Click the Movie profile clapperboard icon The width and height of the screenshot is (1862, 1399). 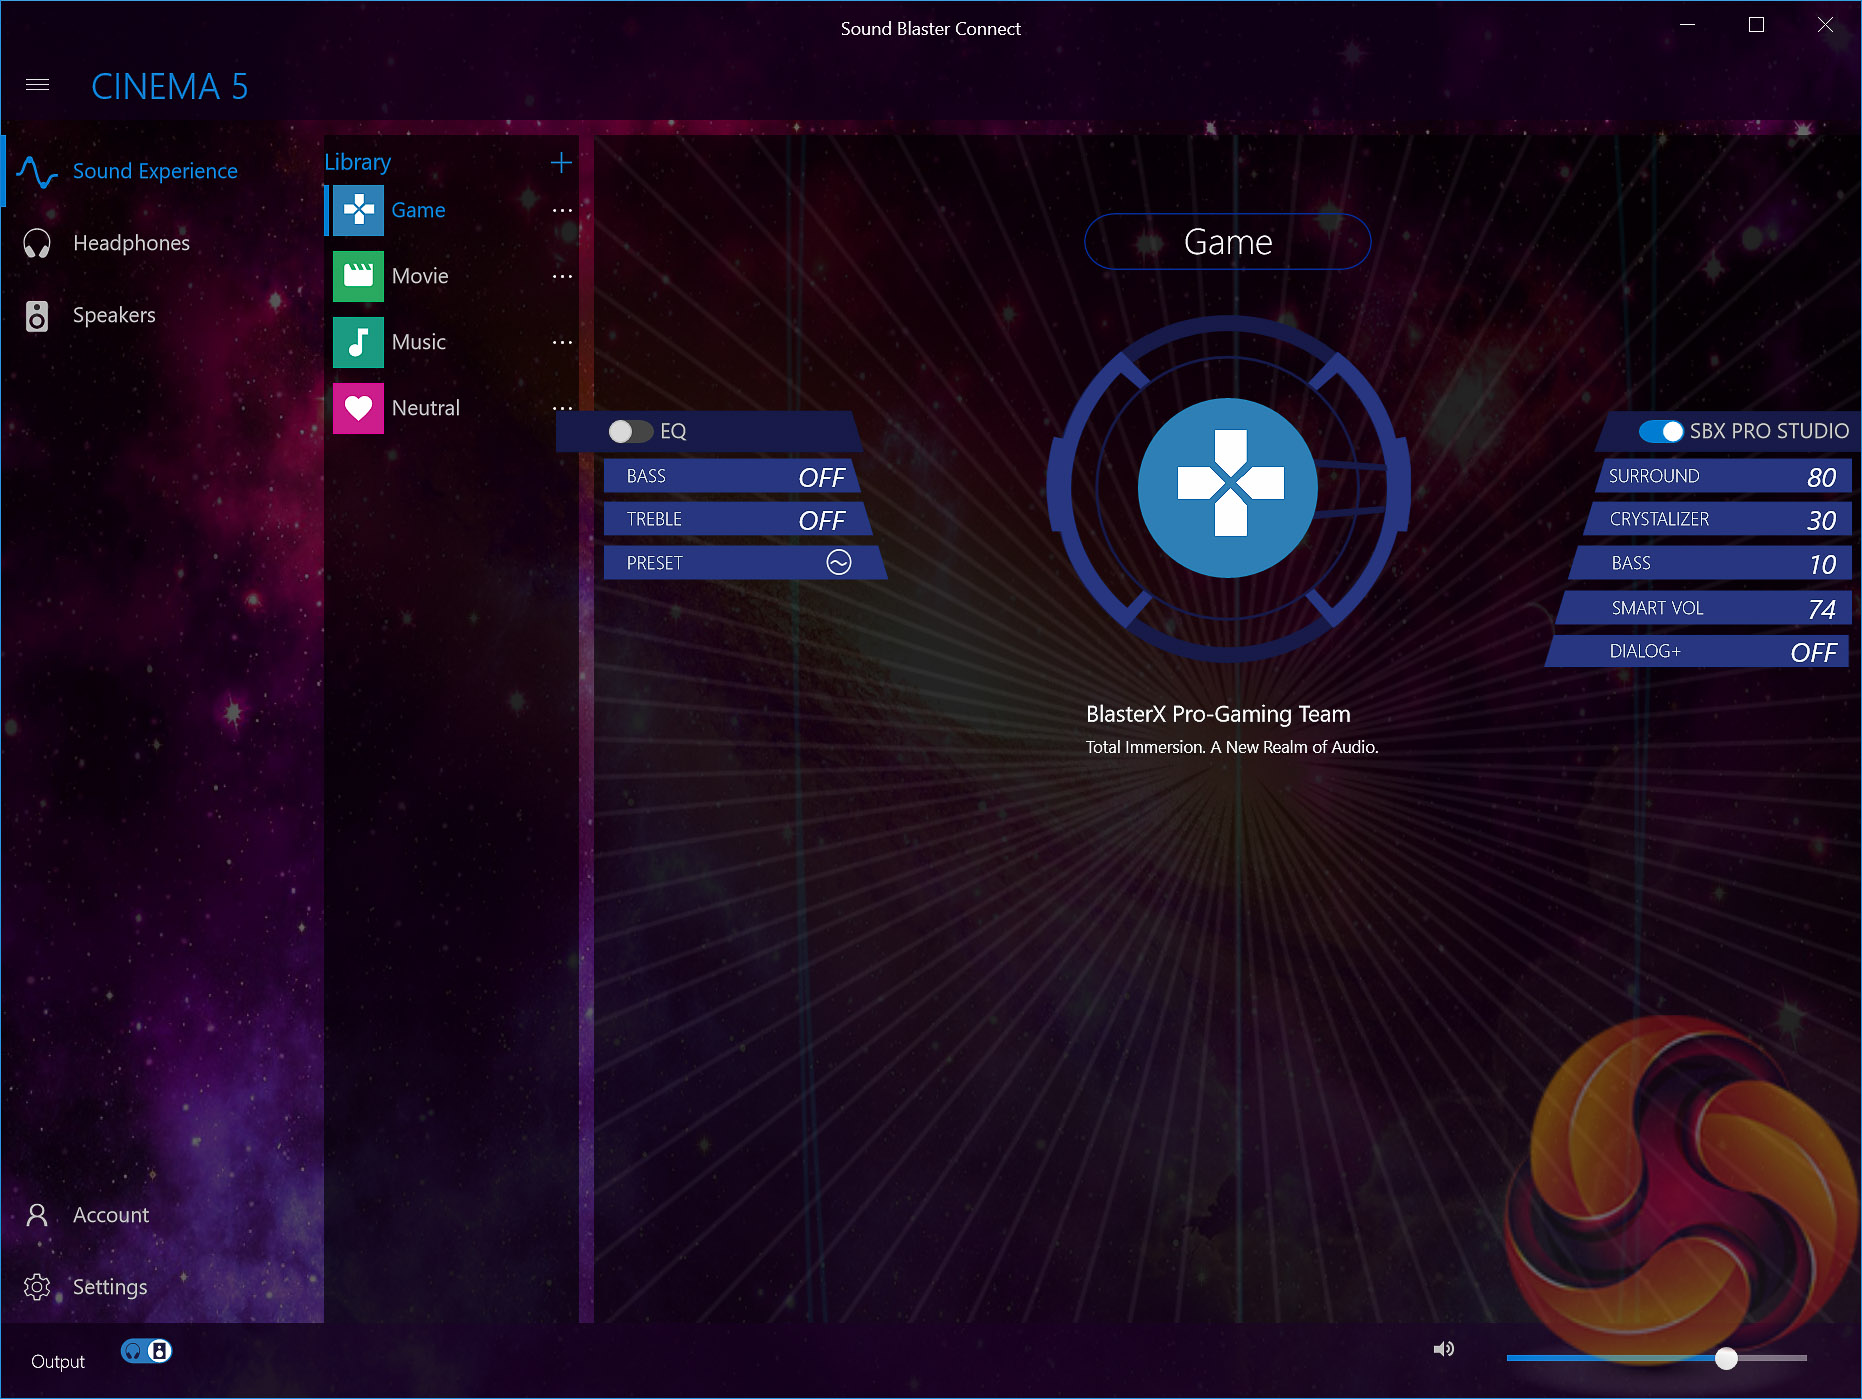(x=358, y=276)
